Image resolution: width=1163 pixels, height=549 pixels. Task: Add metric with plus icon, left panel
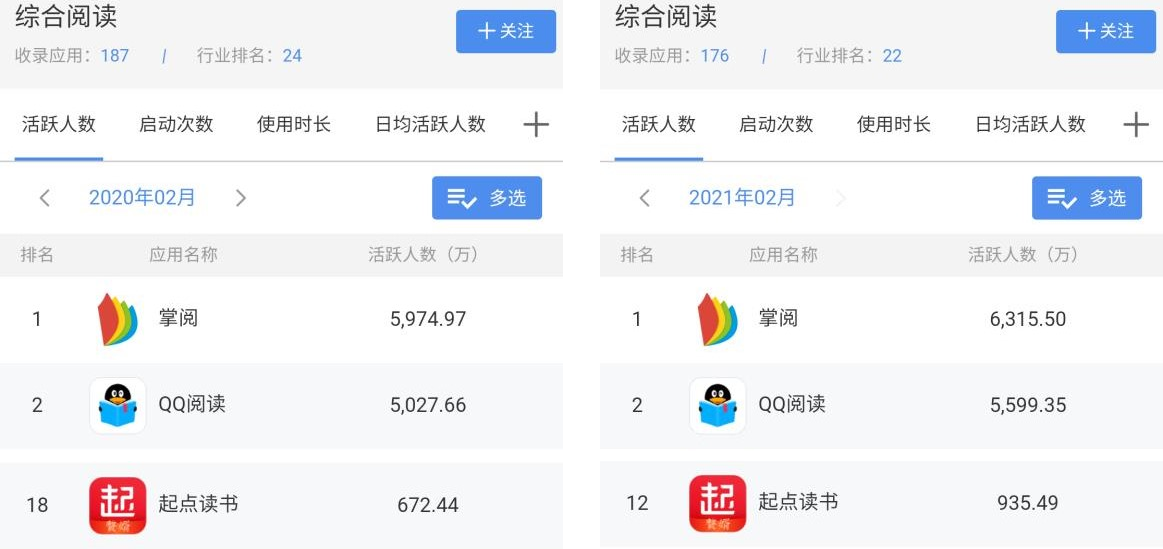point(536,125)
